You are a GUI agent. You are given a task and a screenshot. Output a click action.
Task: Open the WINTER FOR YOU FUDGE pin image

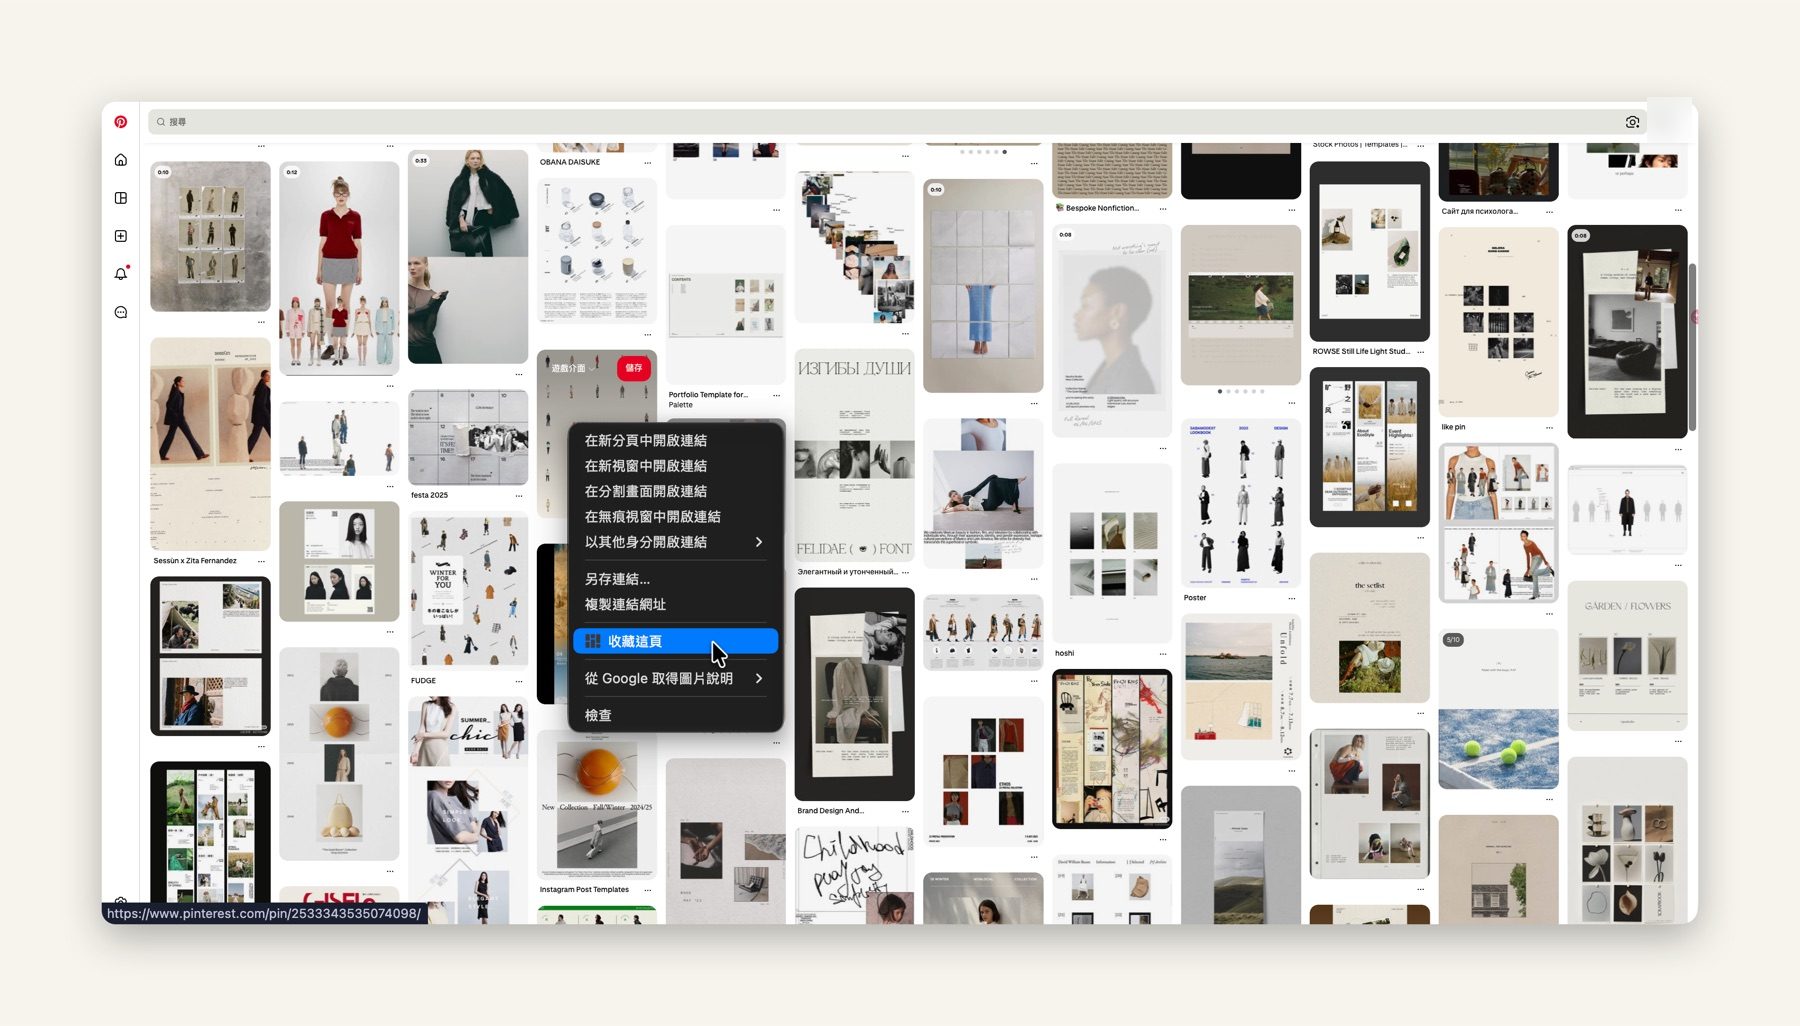[x=468, y=591]
